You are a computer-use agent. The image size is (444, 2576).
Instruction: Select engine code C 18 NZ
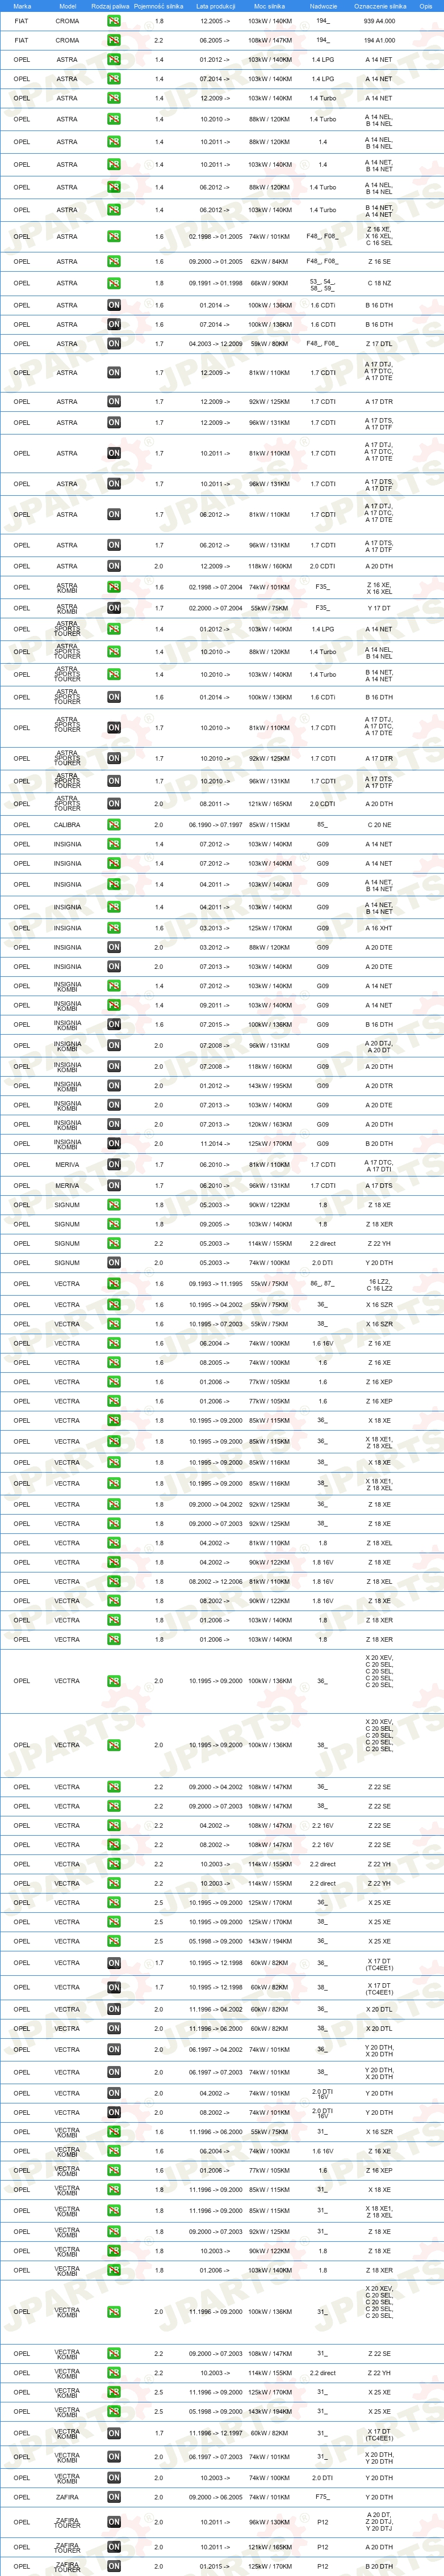pyautogui.click(x=379, y=284)
